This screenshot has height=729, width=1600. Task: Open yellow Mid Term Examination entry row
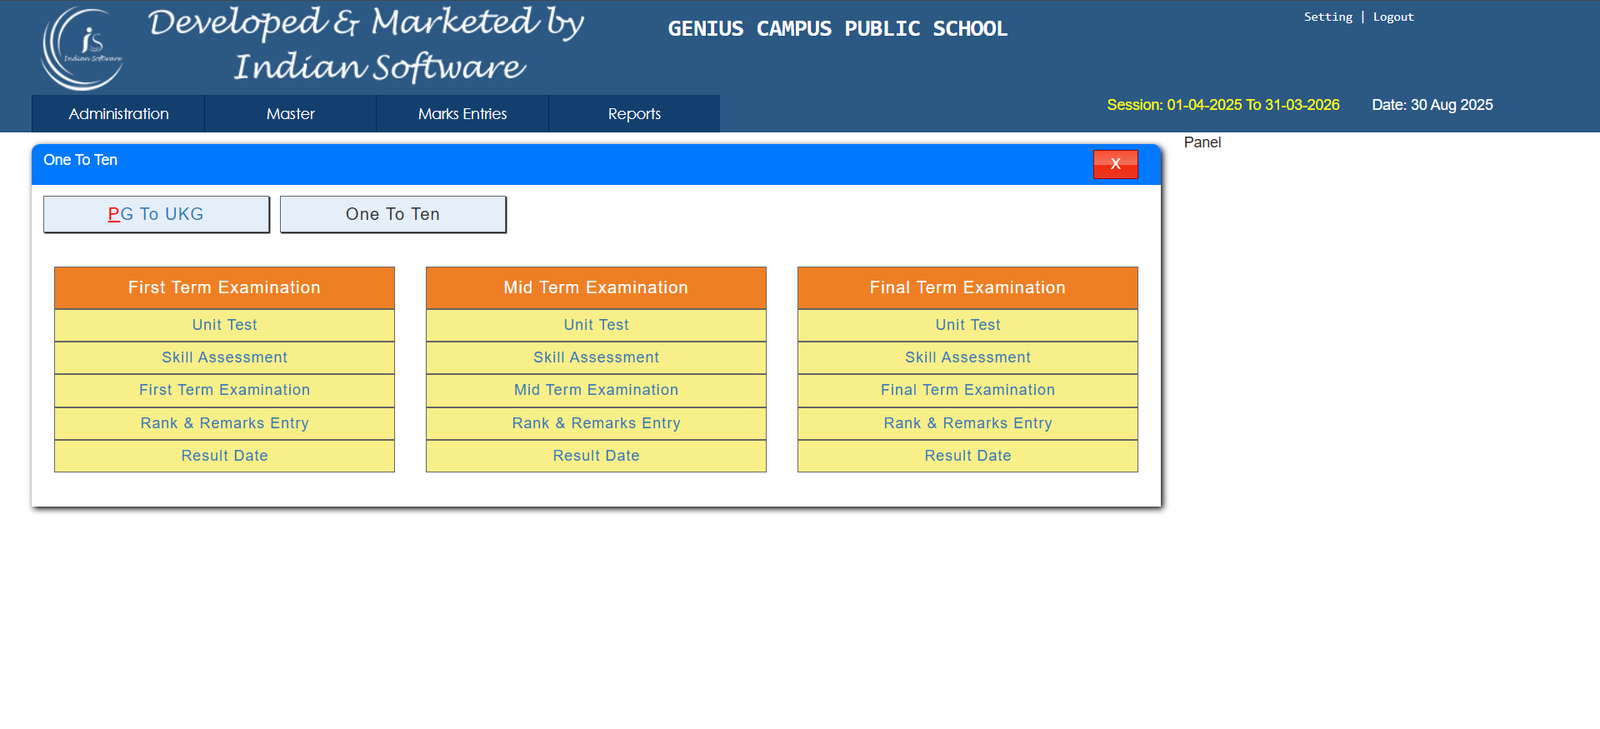coord(596,390)
